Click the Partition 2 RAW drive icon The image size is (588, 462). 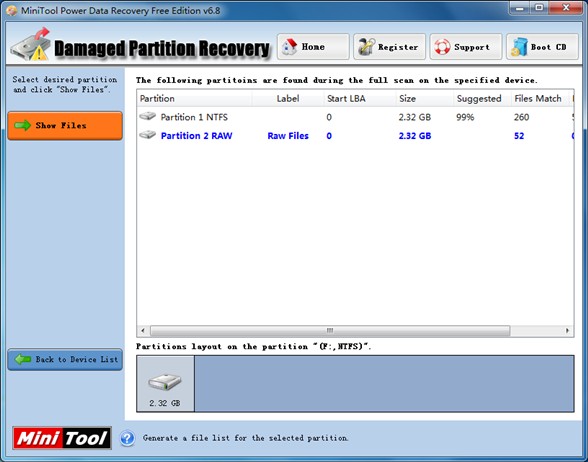[x=147, y=134]
